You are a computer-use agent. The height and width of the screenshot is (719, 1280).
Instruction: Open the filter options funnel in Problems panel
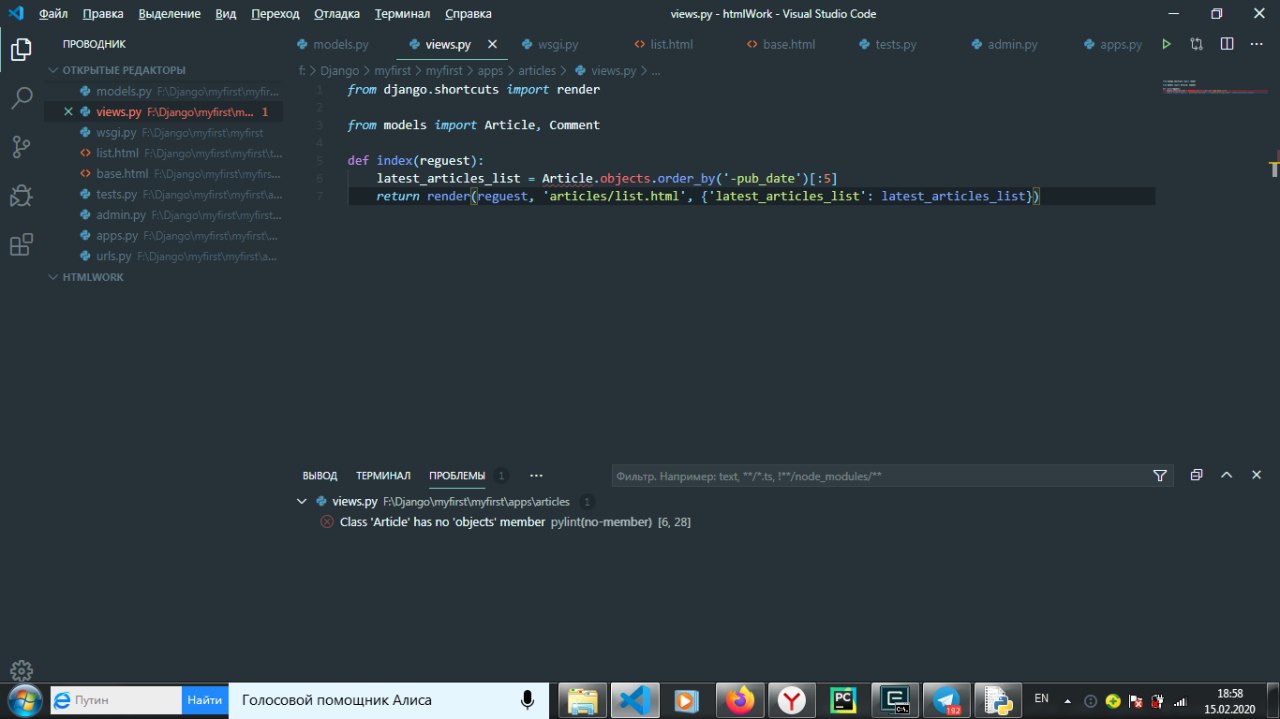point(1160,476)
